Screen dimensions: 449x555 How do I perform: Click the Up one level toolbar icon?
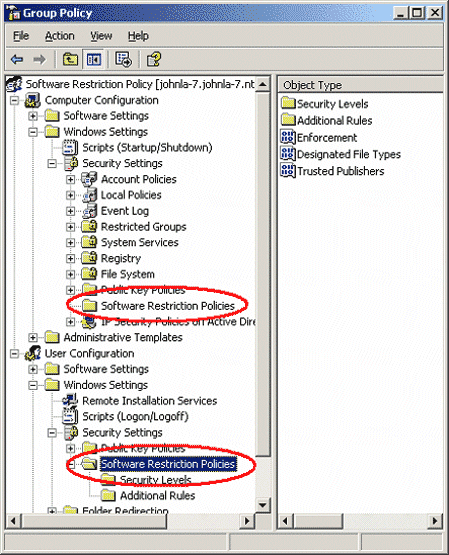pyautogui.click(x=70, y=59)
